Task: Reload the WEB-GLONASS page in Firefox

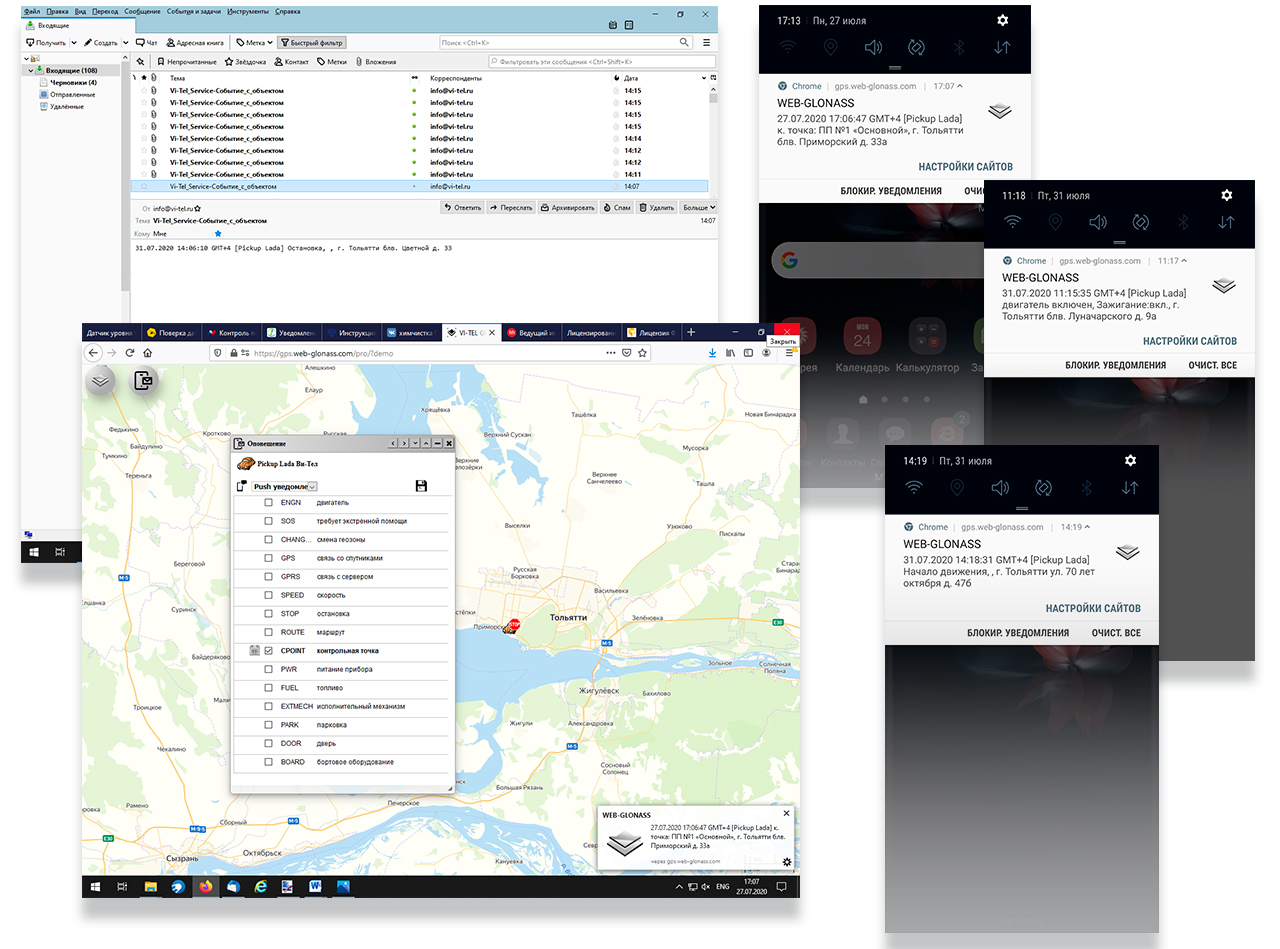Action: click(130, 353)
